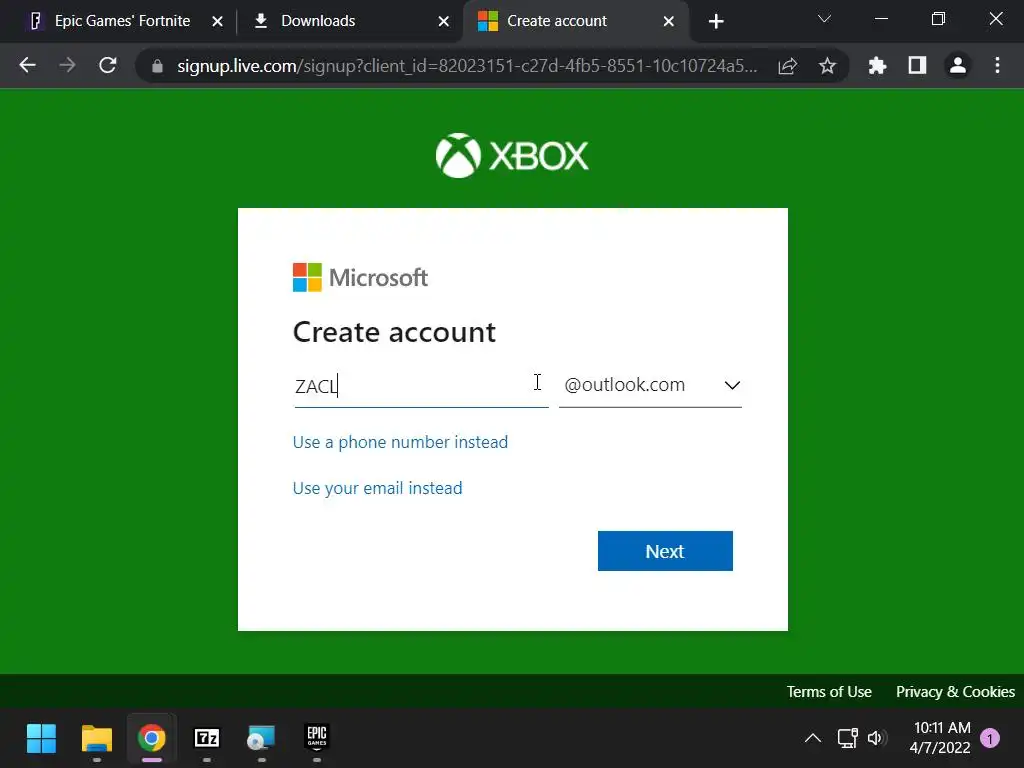Click the address bar URL
Image resolution: width=1024 pixels, height=768 pixels.
467,66
